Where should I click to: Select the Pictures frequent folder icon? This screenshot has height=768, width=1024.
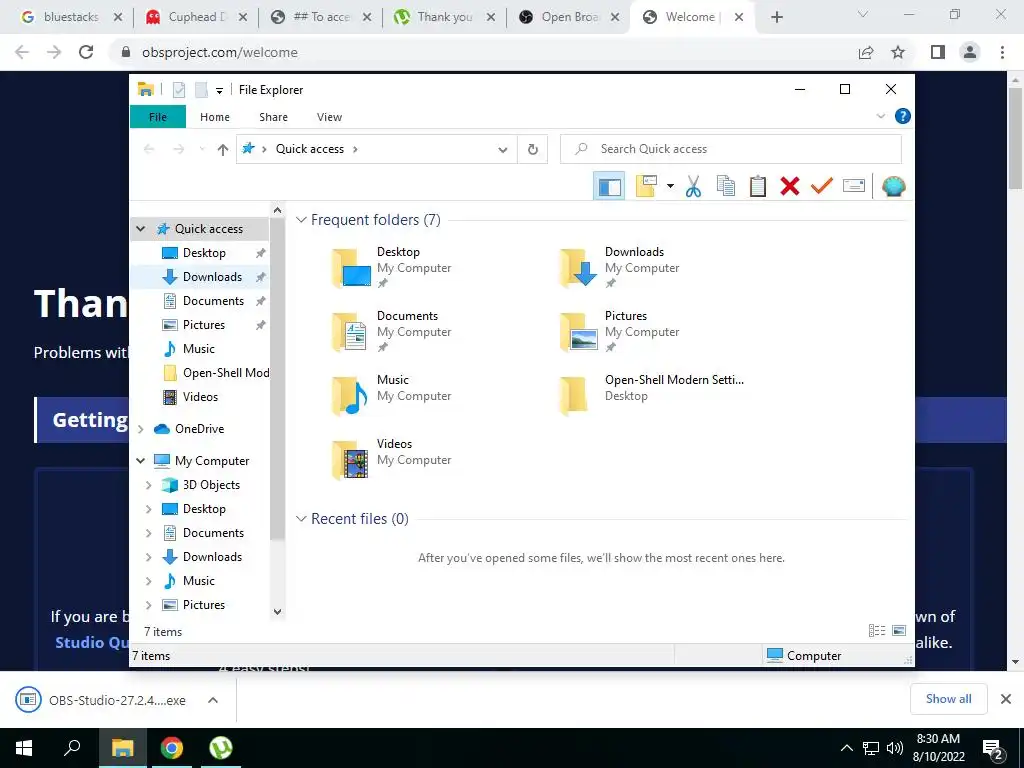pos(577,332)
